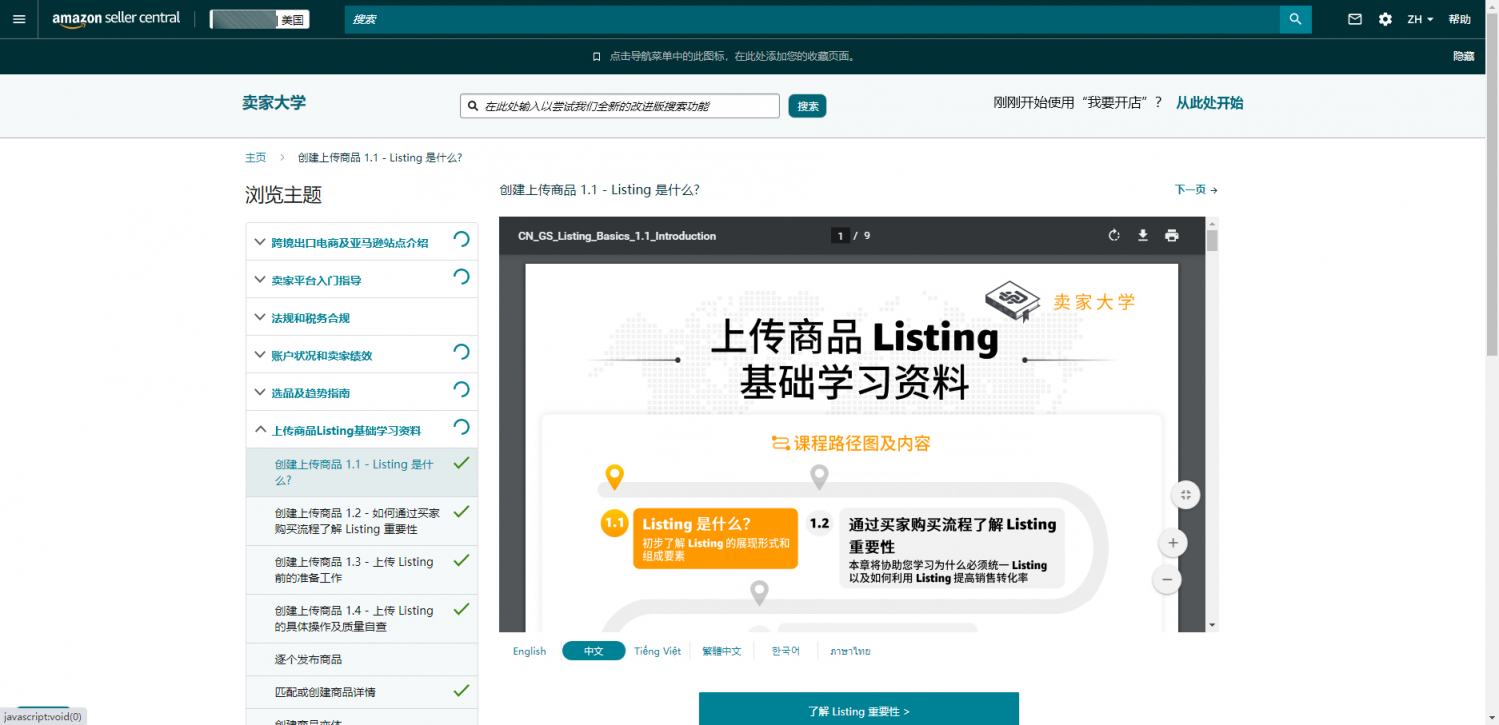Go to 下一页 link

(x=1196, y=189)
